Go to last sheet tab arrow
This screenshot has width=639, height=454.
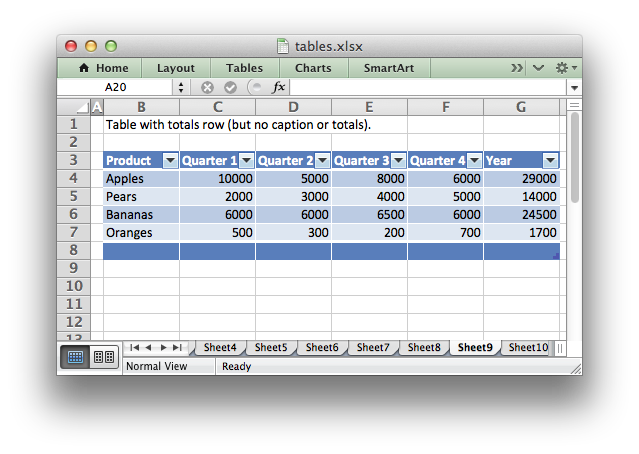177,347
